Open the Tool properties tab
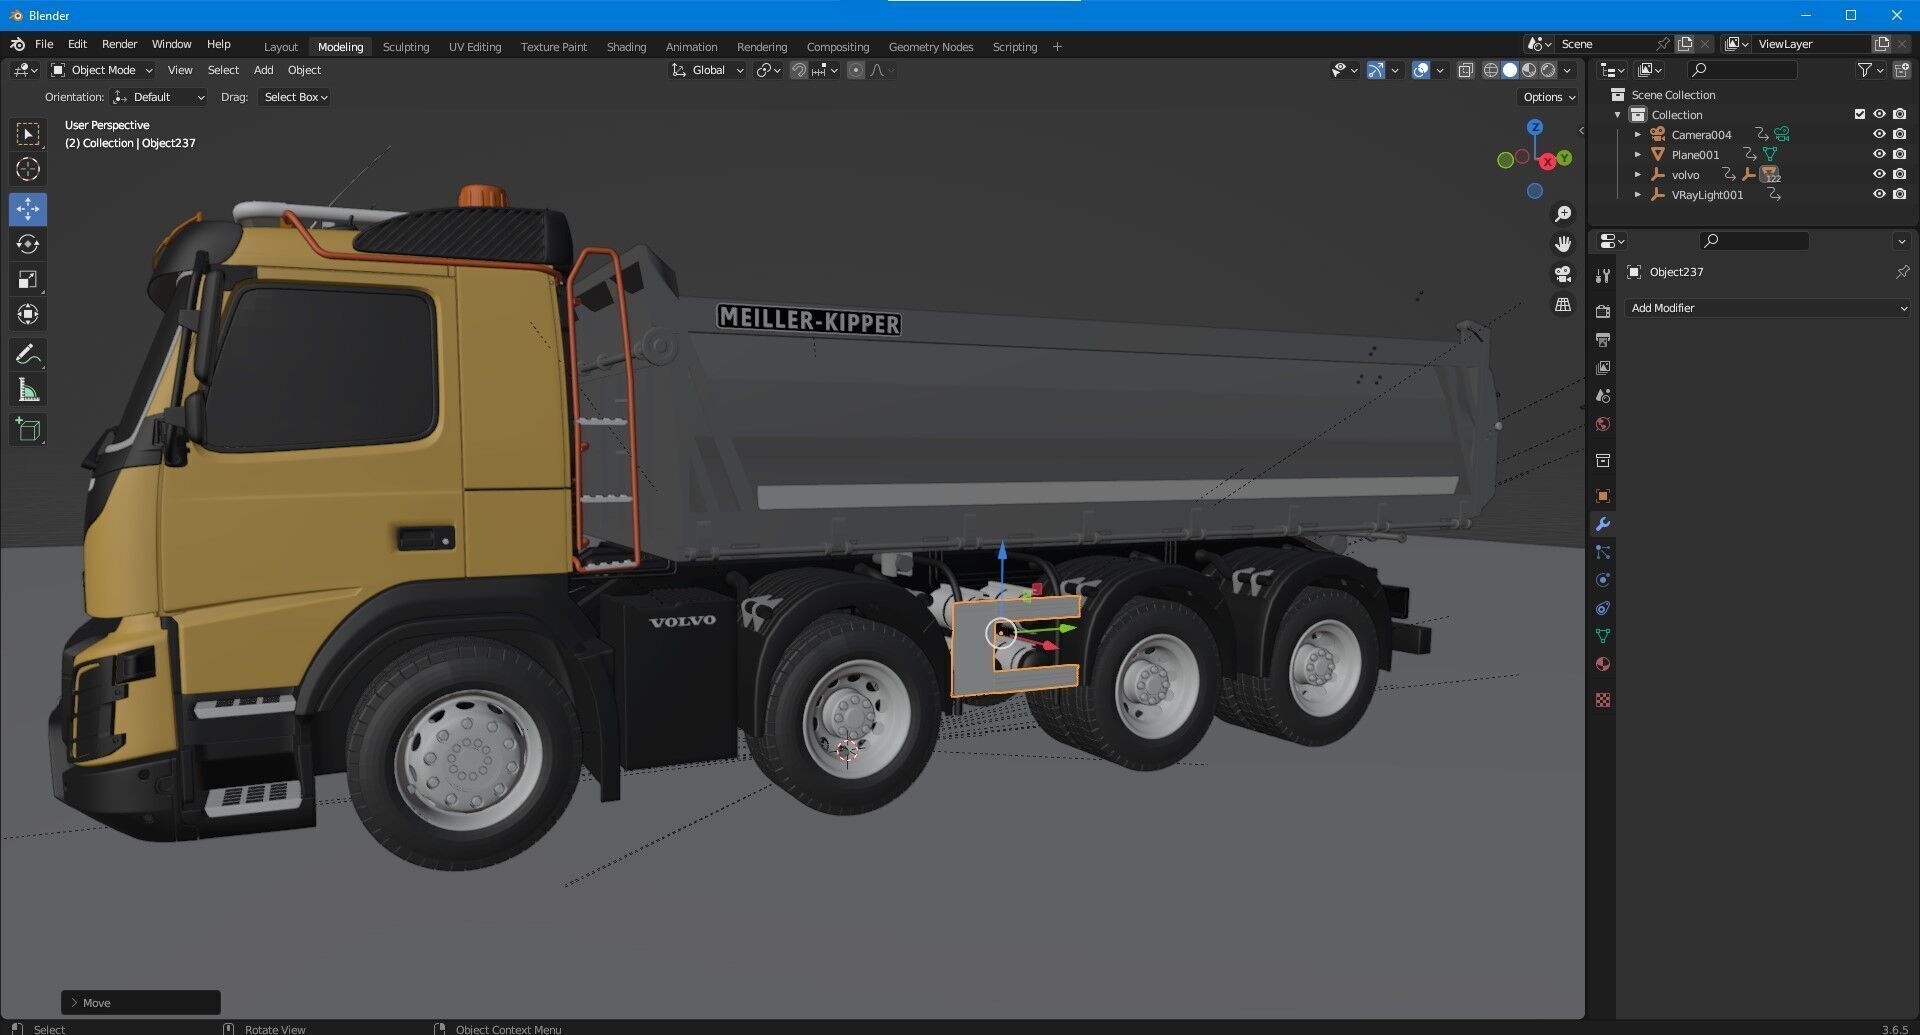 [x=1603, y=276]
